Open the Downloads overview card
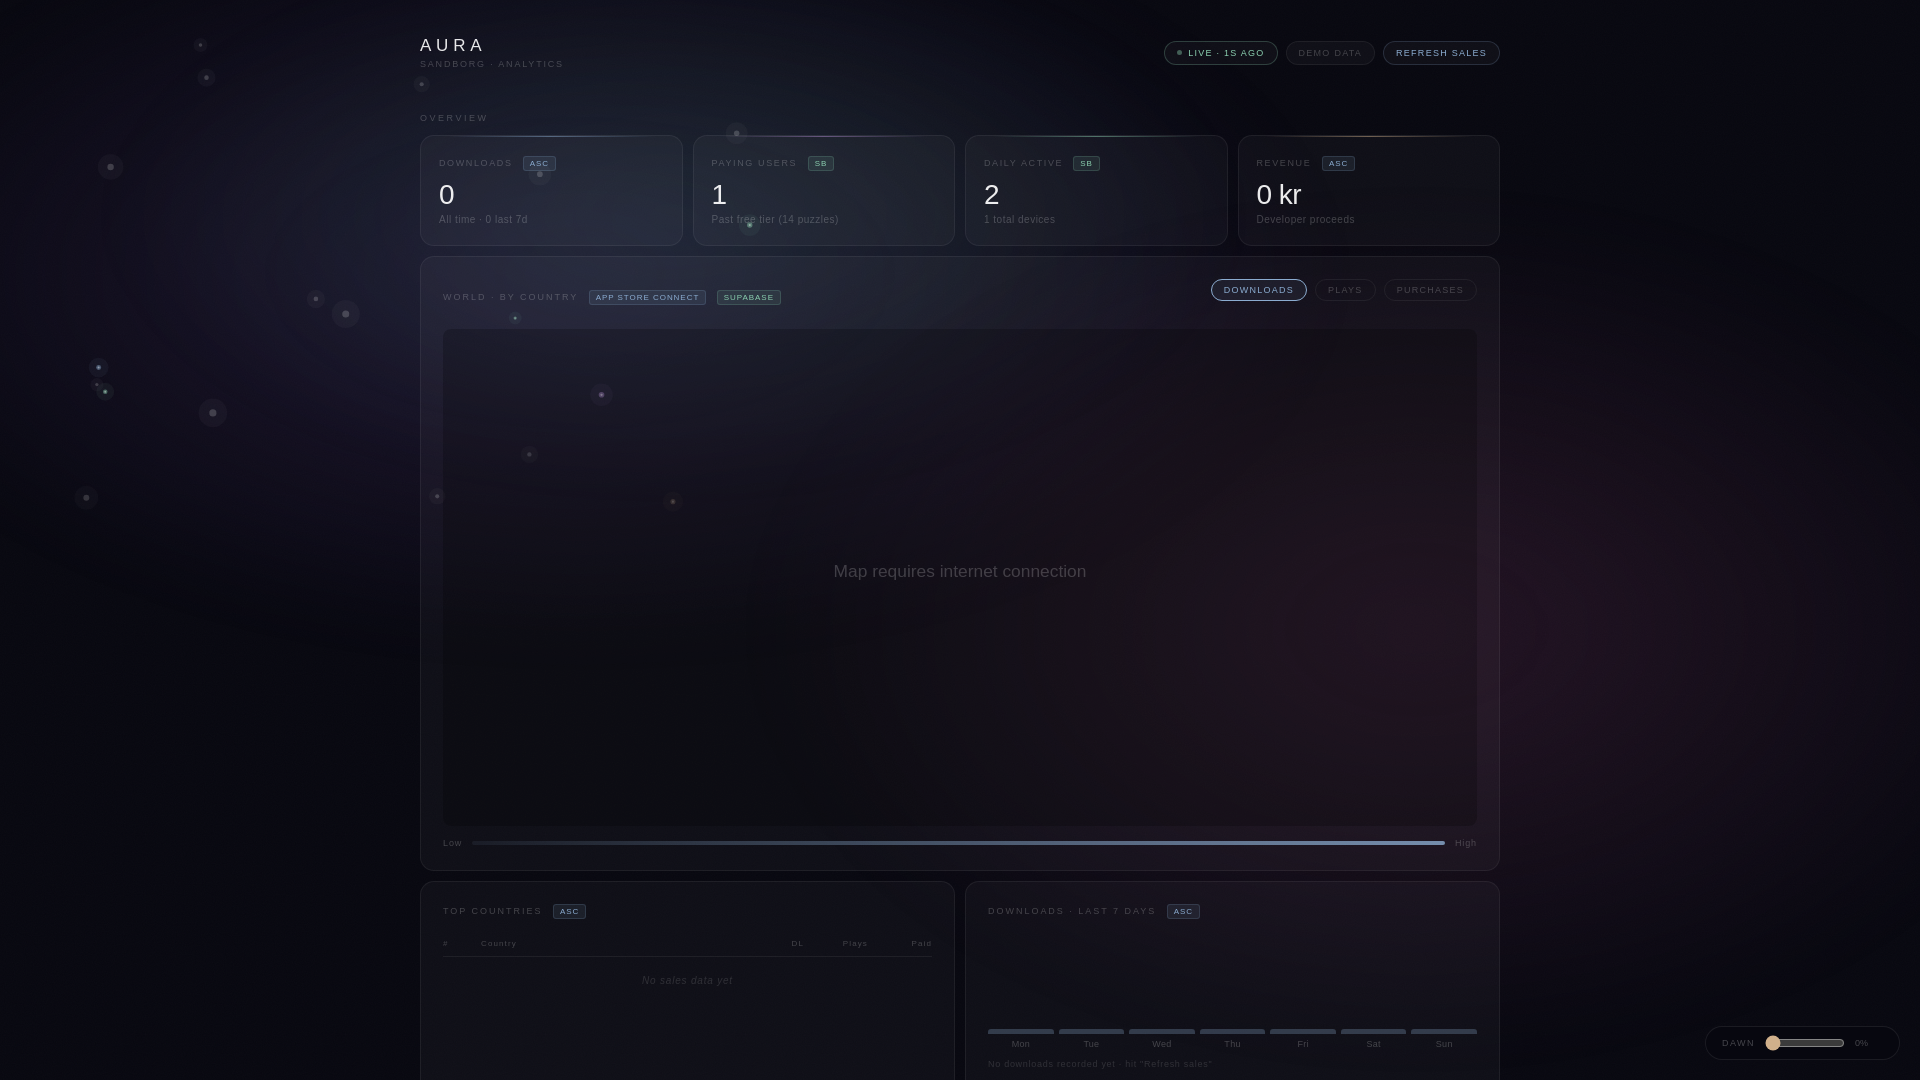 [x=551, y=190]
